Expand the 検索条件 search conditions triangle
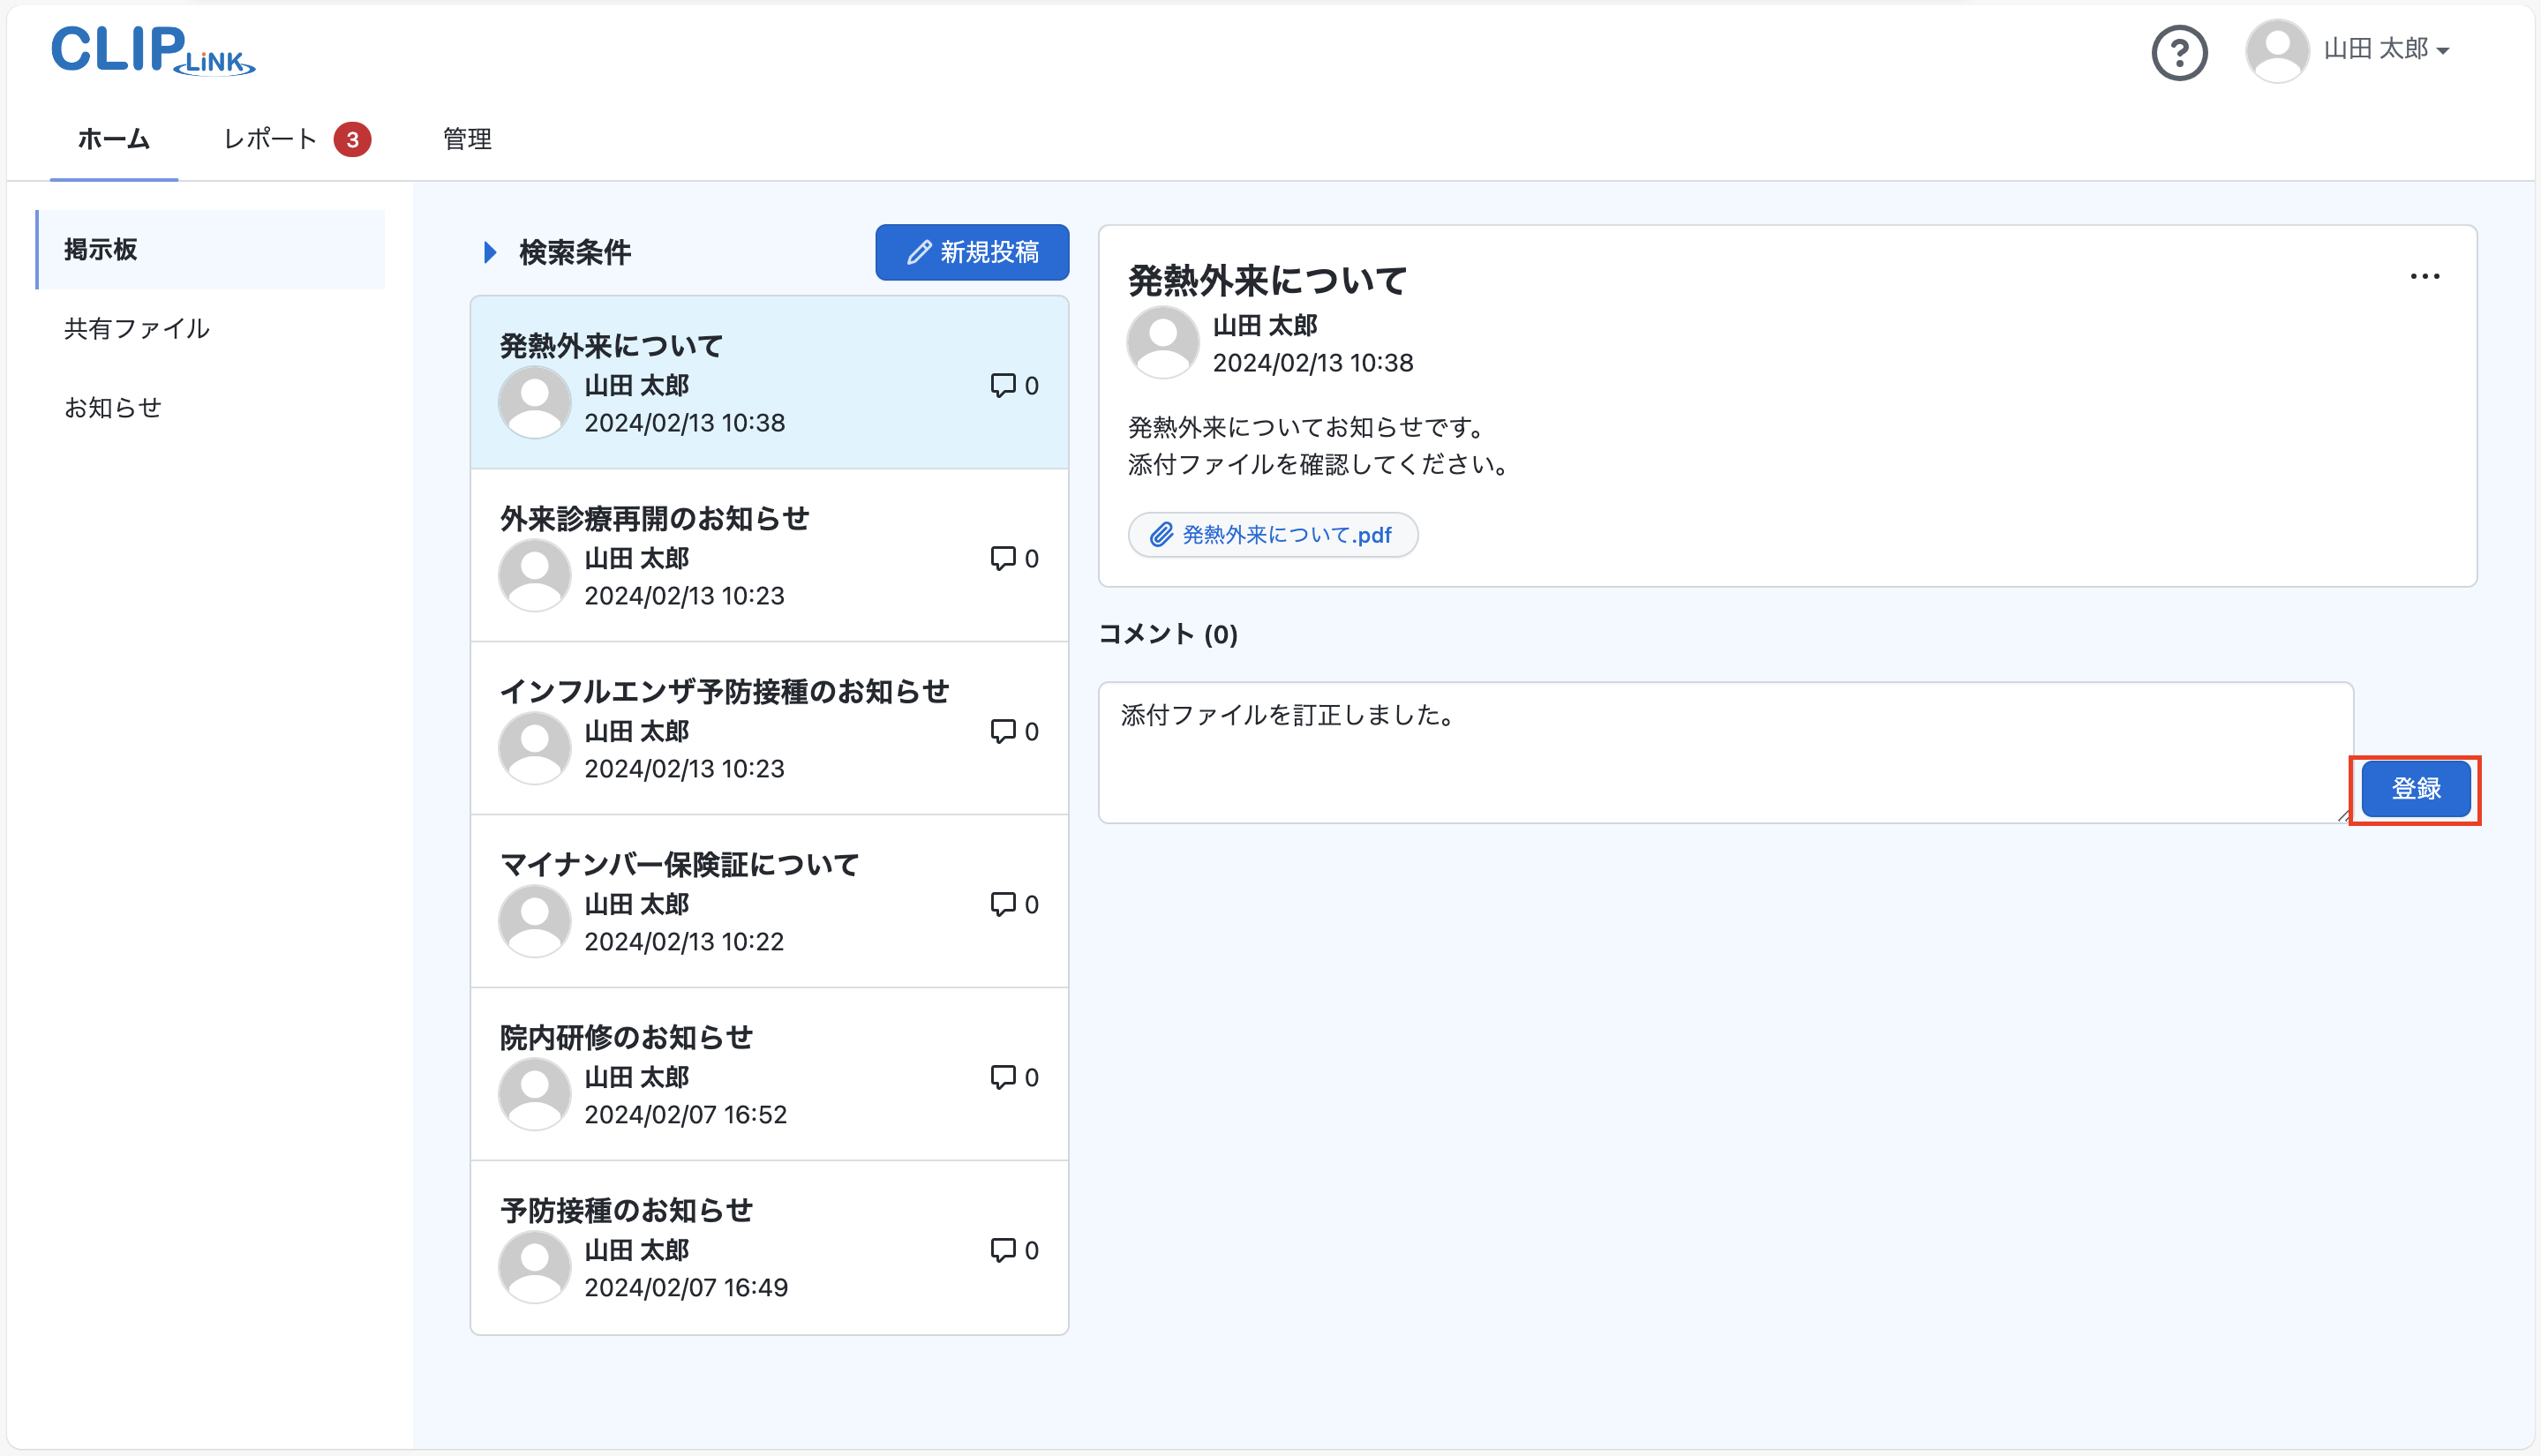 pyautogui.click(x=490, y=252)
